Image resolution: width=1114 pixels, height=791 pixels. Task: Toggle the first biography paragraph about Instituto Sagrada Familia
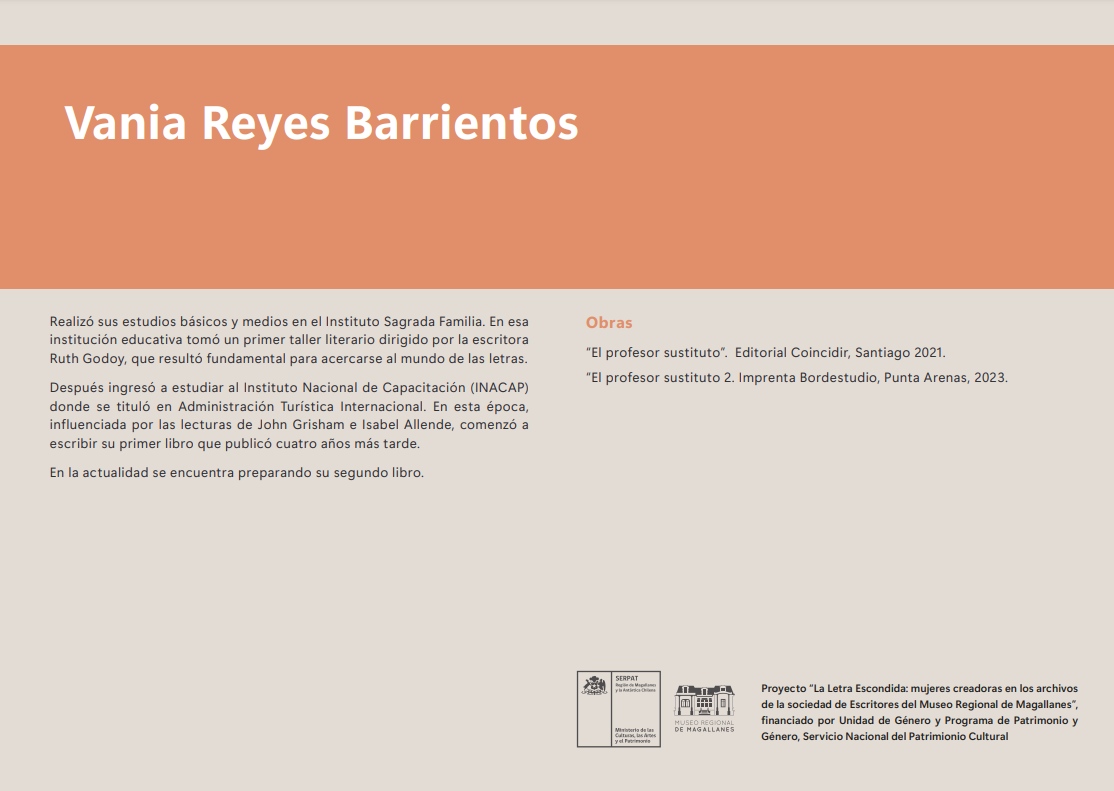coord(287,340)
